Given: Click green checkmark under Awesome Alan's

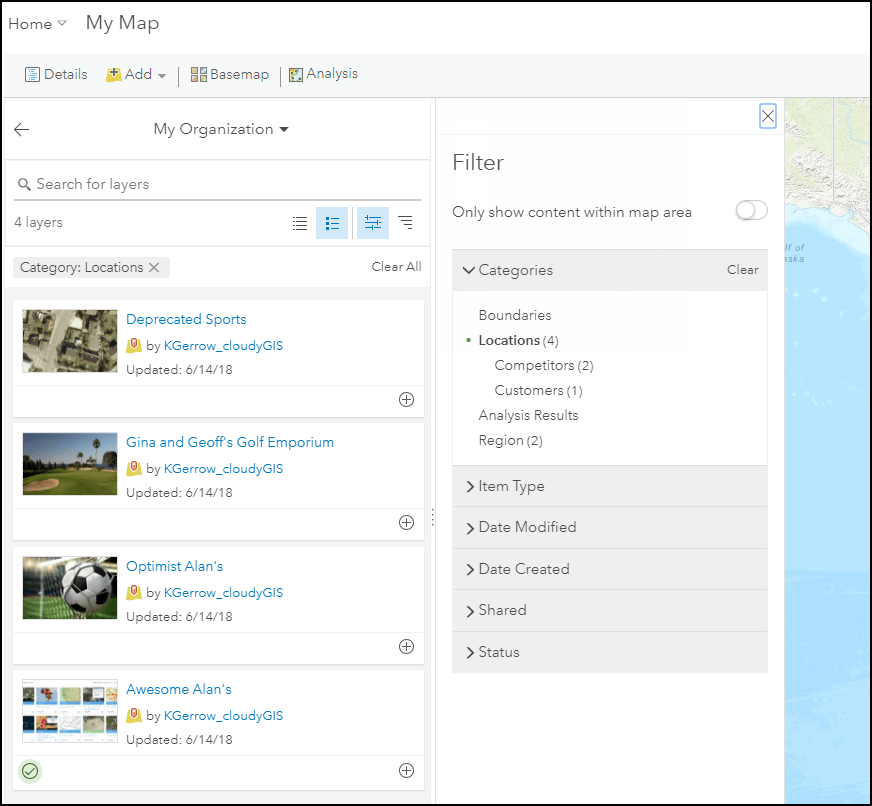Looking at the screenshot, I should click(x=30, y=770).
